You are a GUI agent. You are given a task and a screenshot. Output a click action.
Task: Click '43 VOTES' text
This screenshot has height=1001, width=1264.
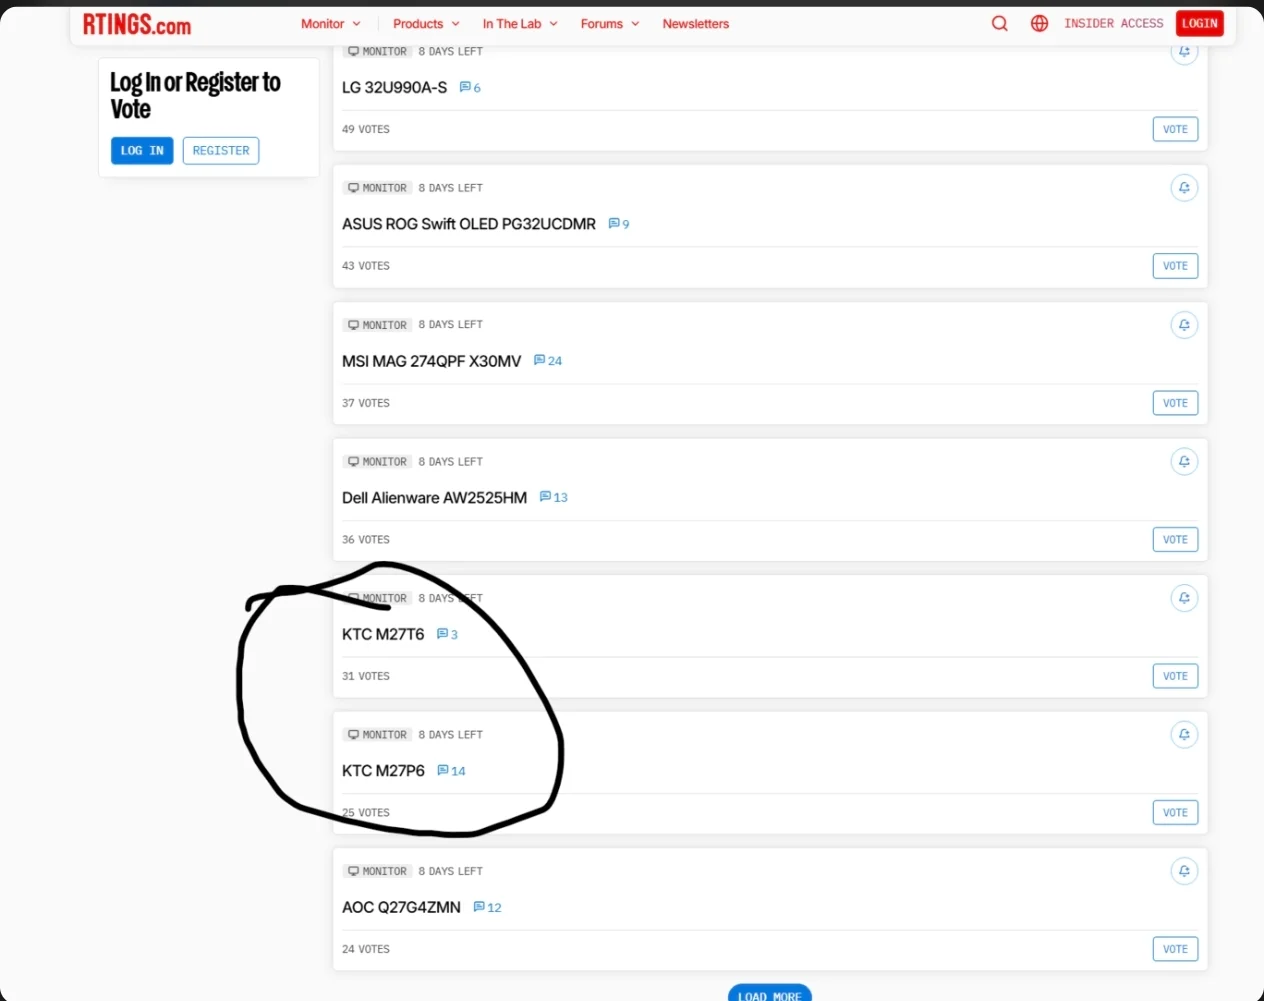pos(366,266)
